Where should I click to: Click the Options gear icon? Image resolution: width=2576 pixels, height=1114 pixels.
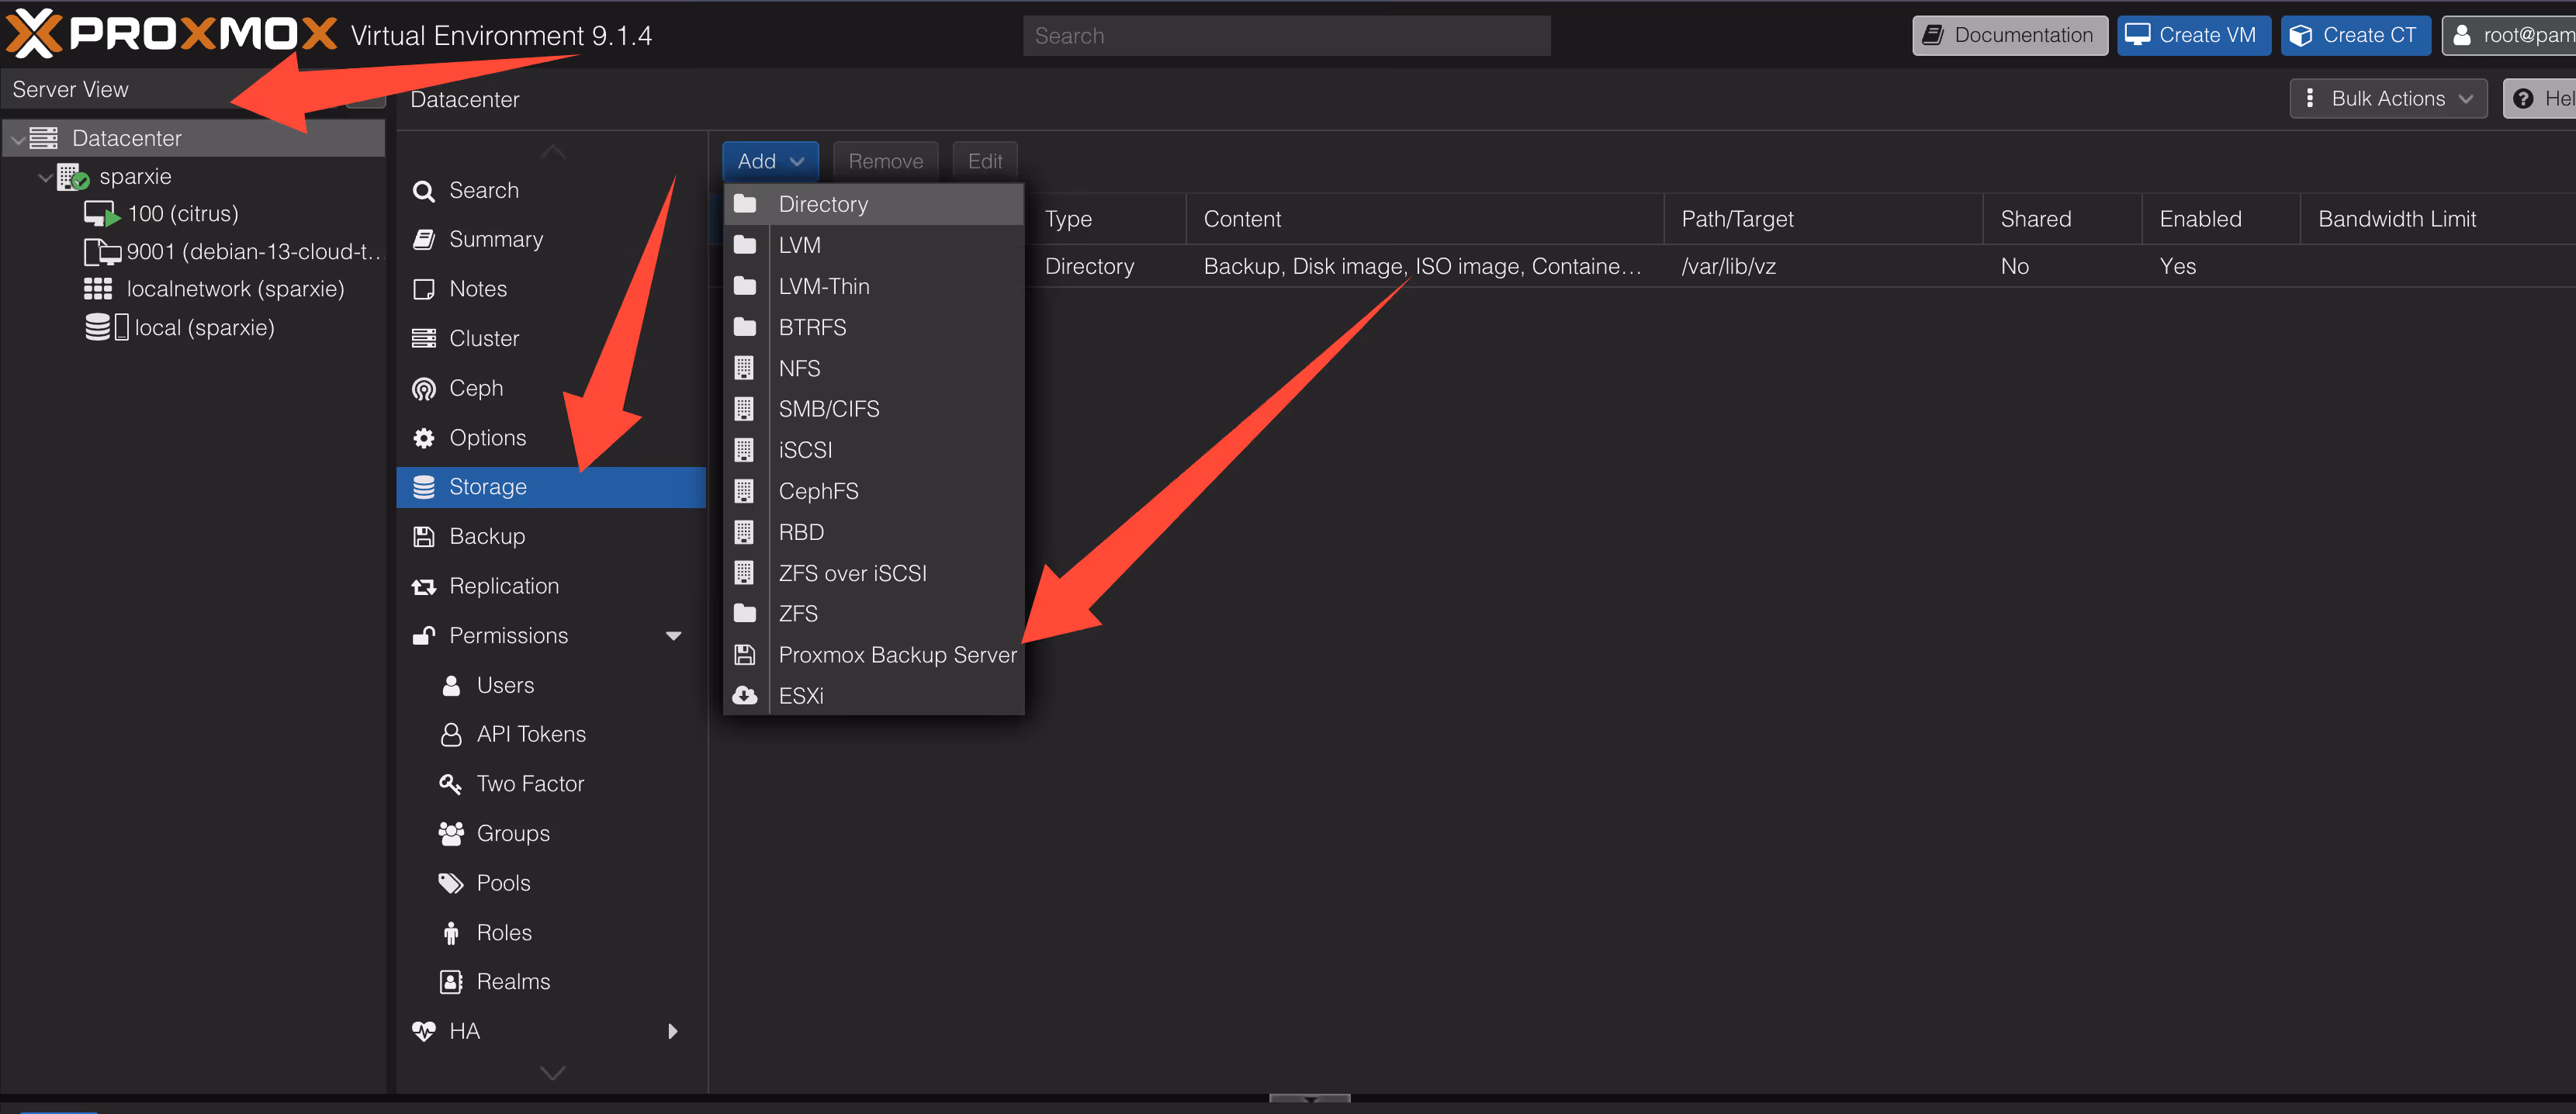click(x=424, y=438)
